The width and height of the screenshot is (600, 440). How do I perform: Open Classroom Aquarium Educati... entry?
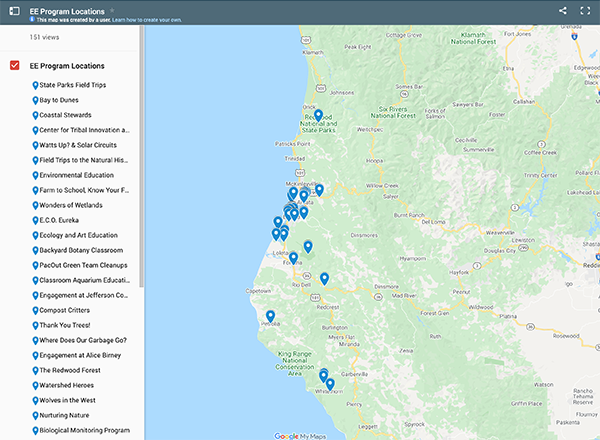tap(85, 280)
